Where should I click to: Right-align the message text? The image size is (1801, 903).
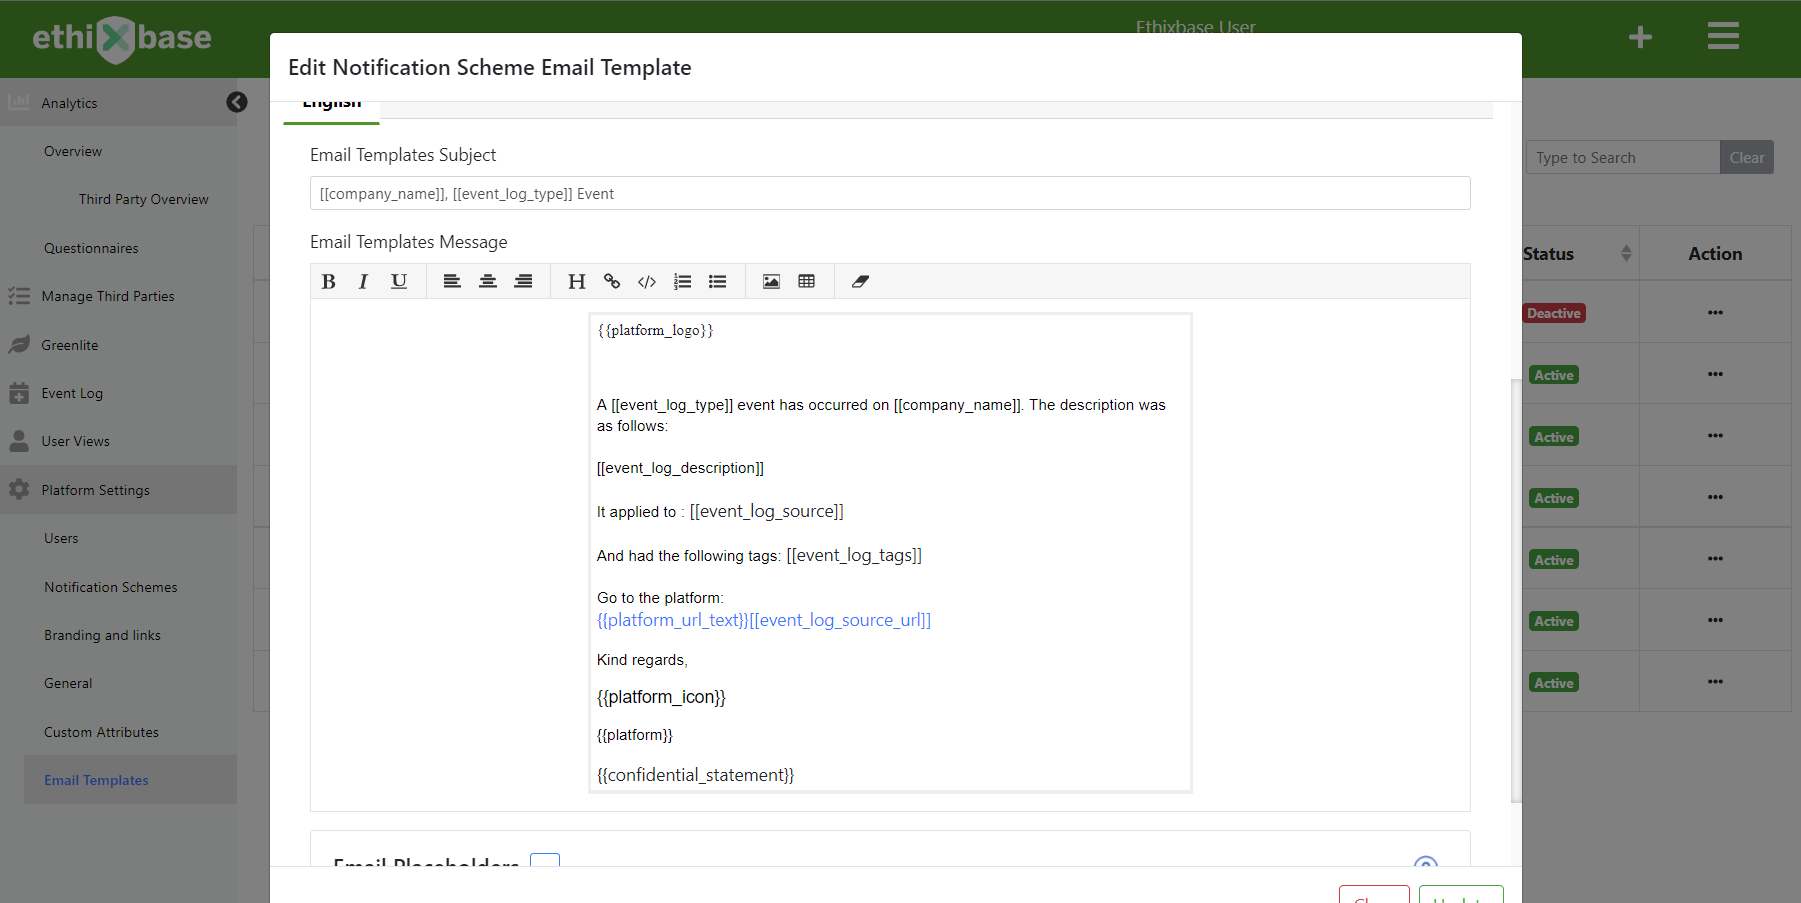[523, 282]
